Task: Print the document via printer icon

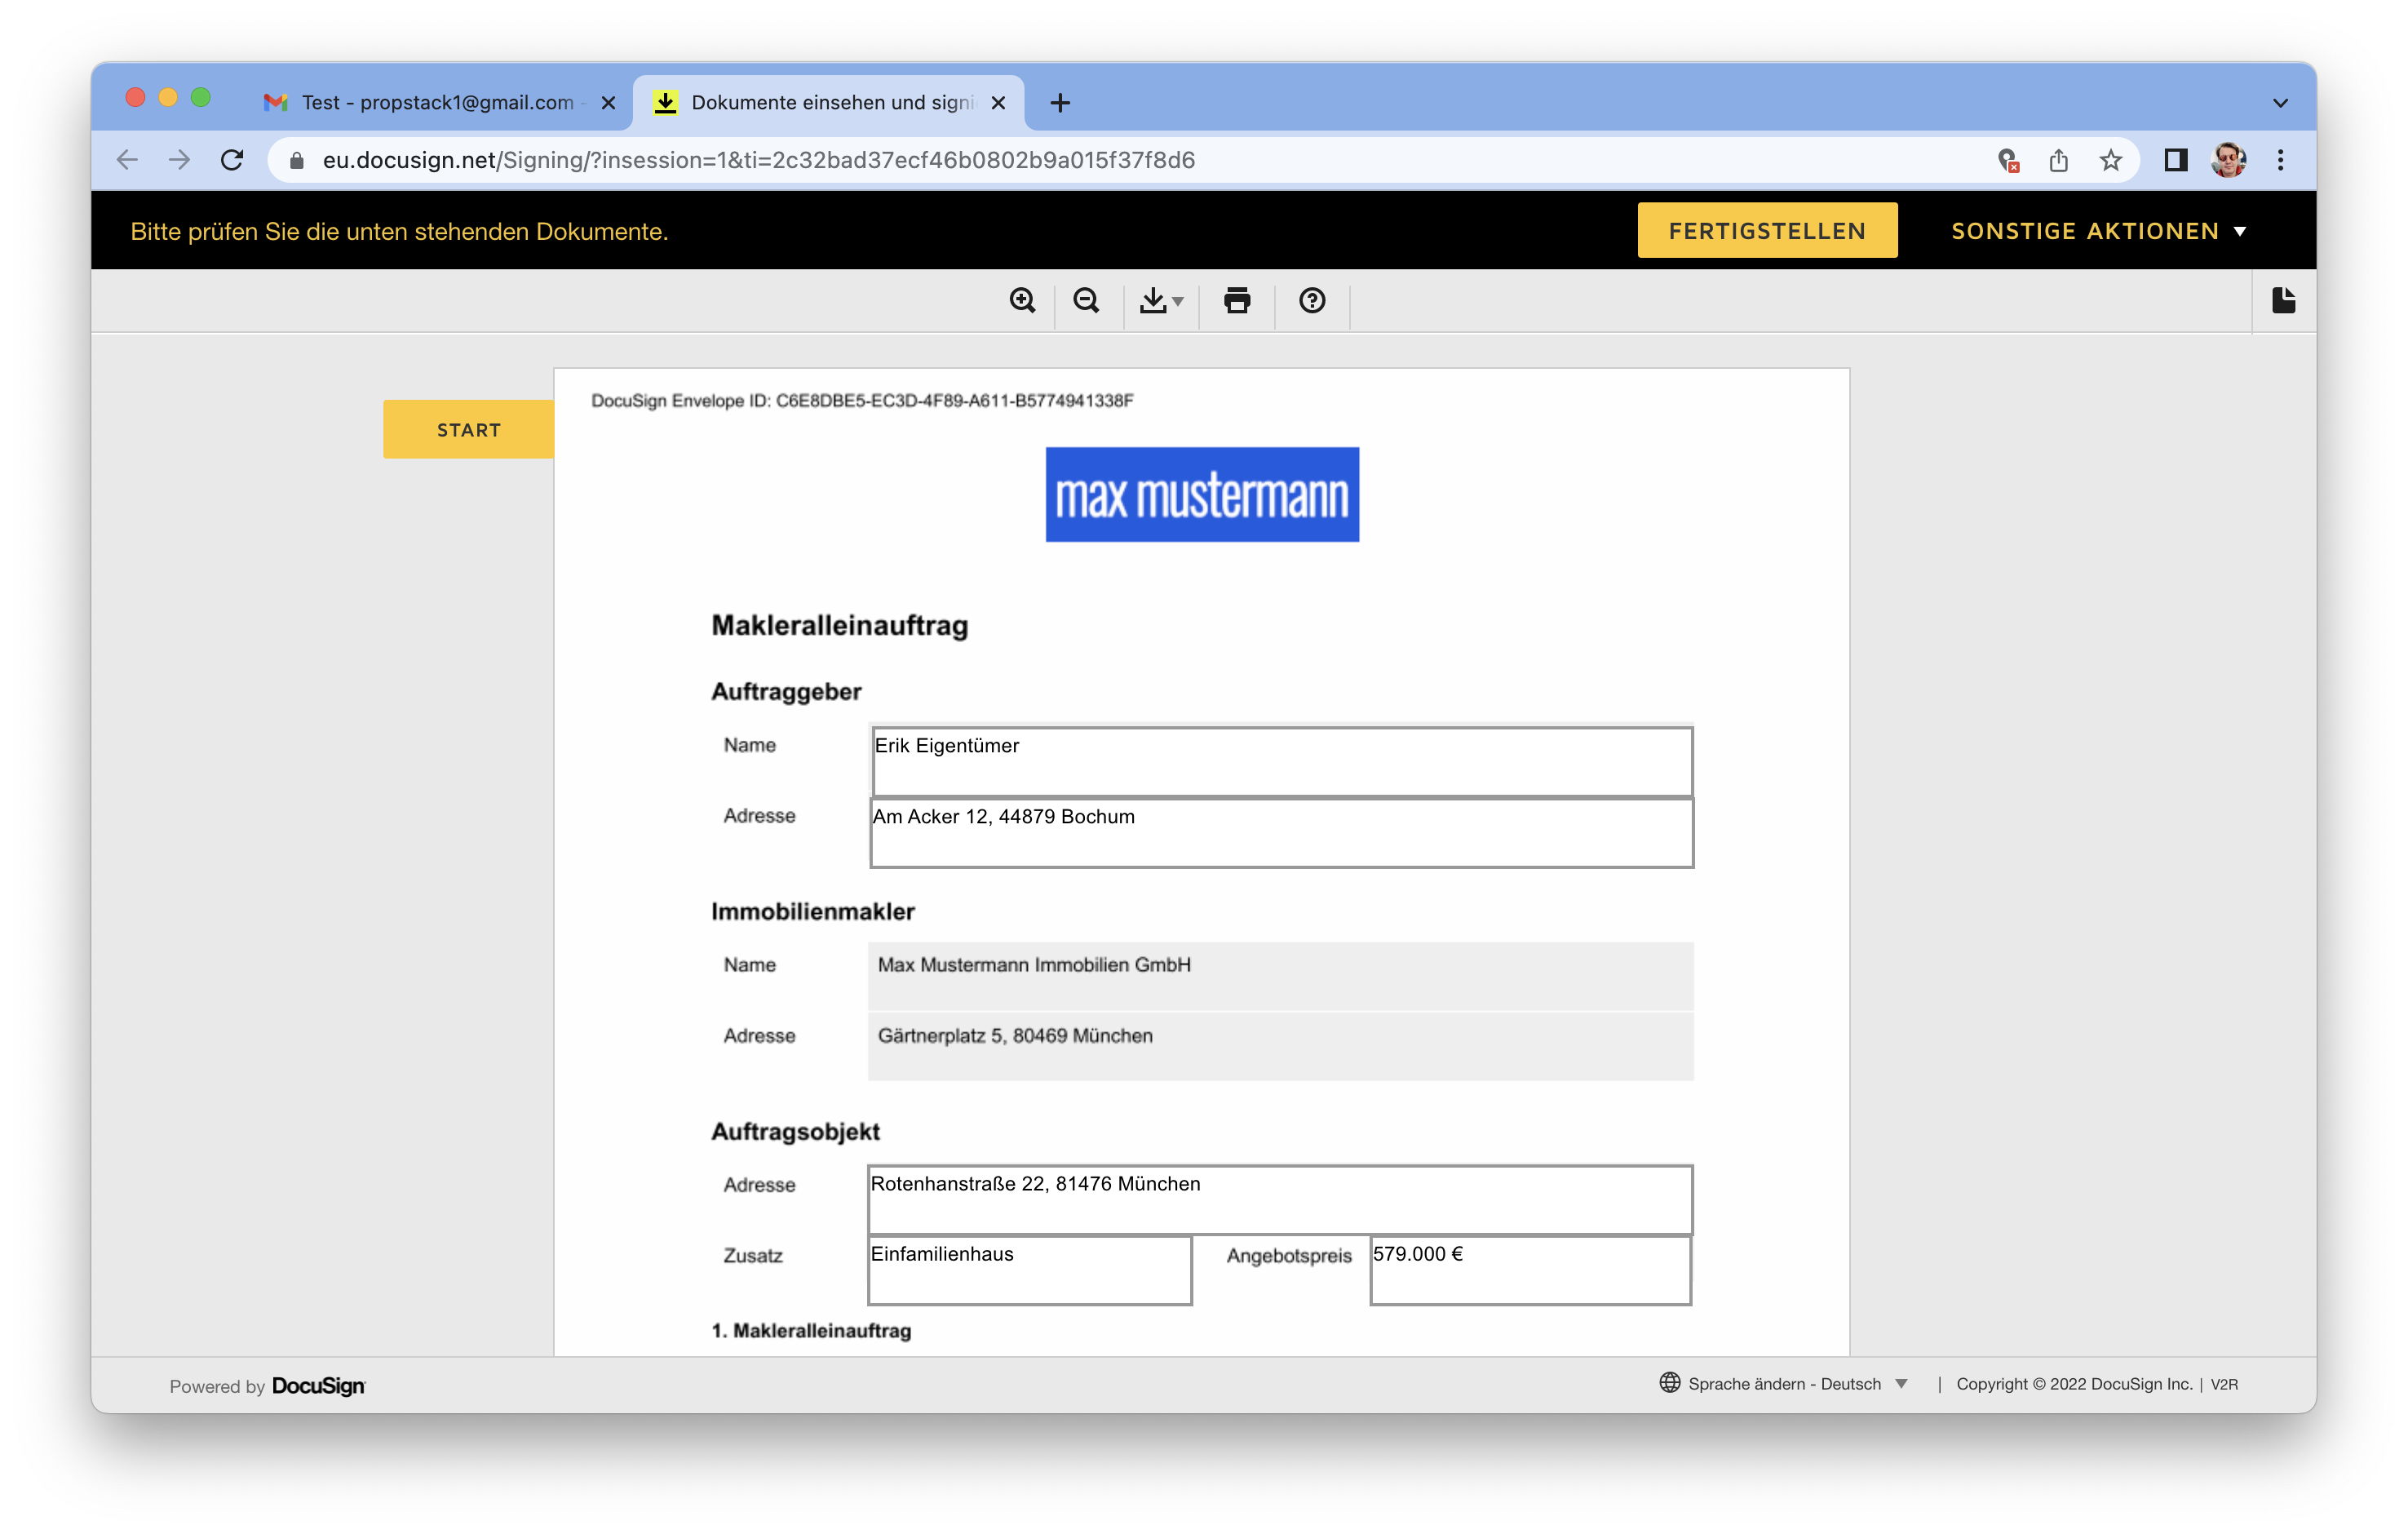Action: [1237, 300]
